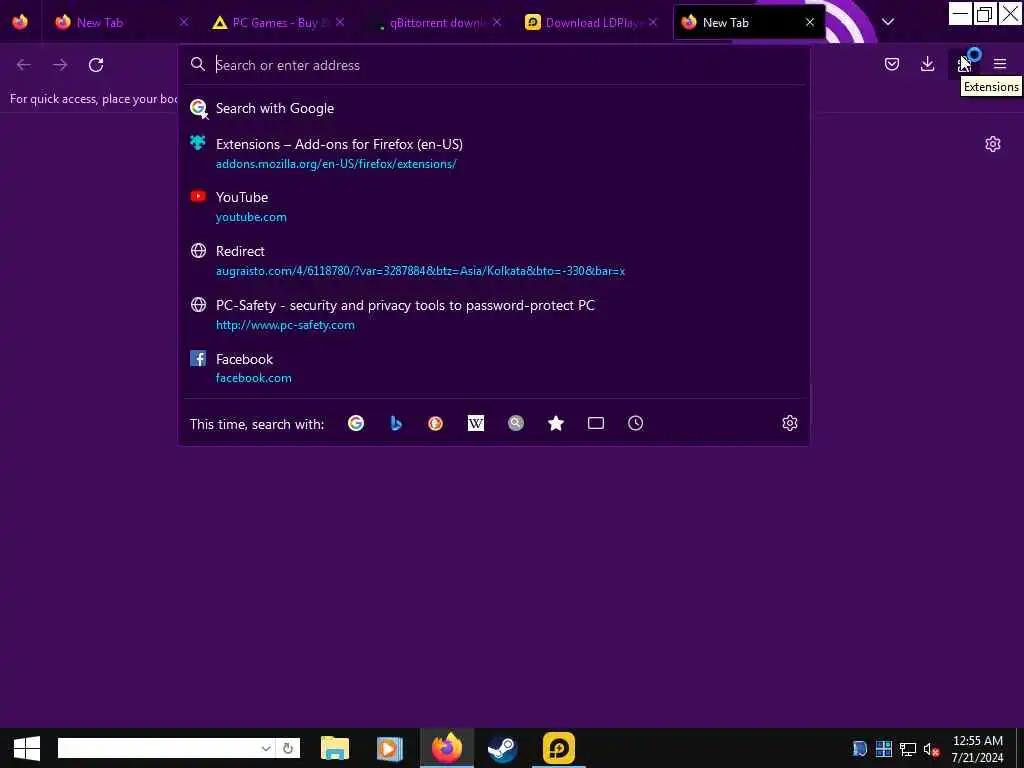Reload the current page

96,65
